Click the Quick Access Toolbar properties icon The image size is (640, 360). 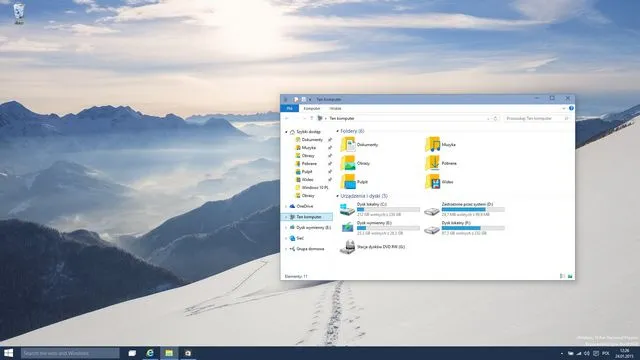[x=296, y=99]
